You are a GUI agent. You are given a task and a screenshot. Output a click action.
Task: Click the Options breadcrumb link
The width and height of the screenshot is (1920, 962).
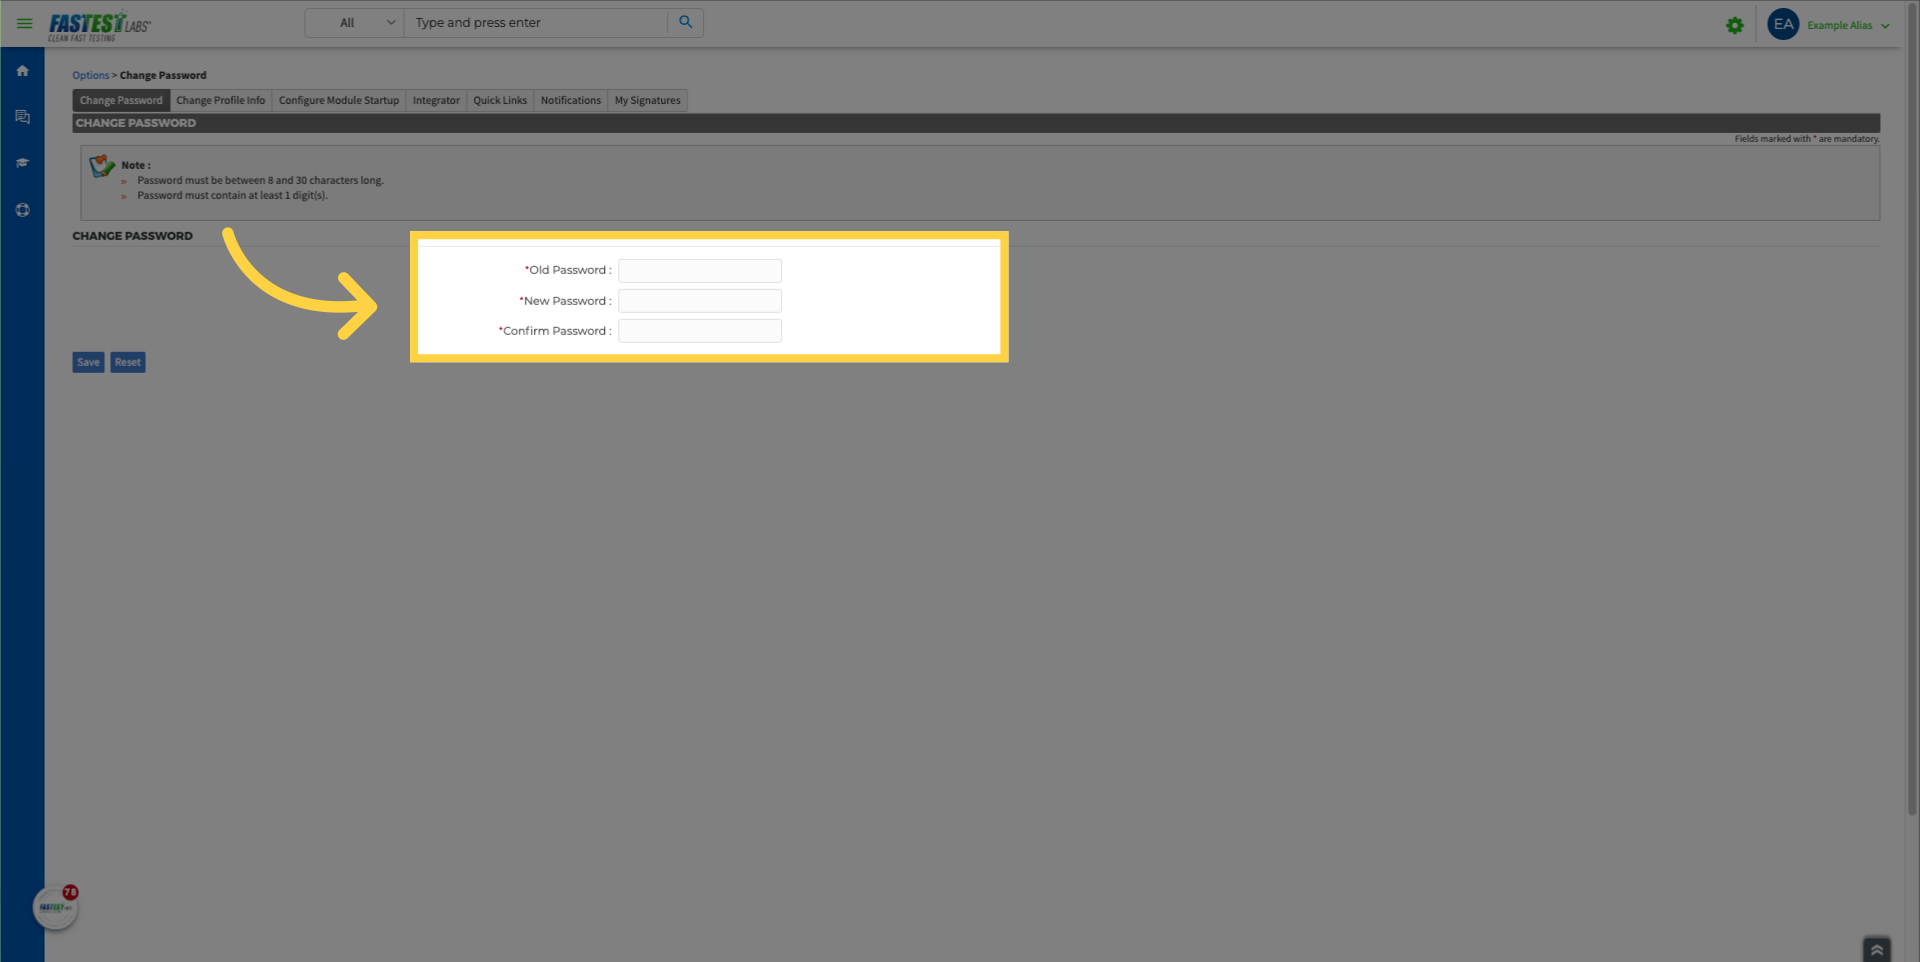click(x=90, y=75)
